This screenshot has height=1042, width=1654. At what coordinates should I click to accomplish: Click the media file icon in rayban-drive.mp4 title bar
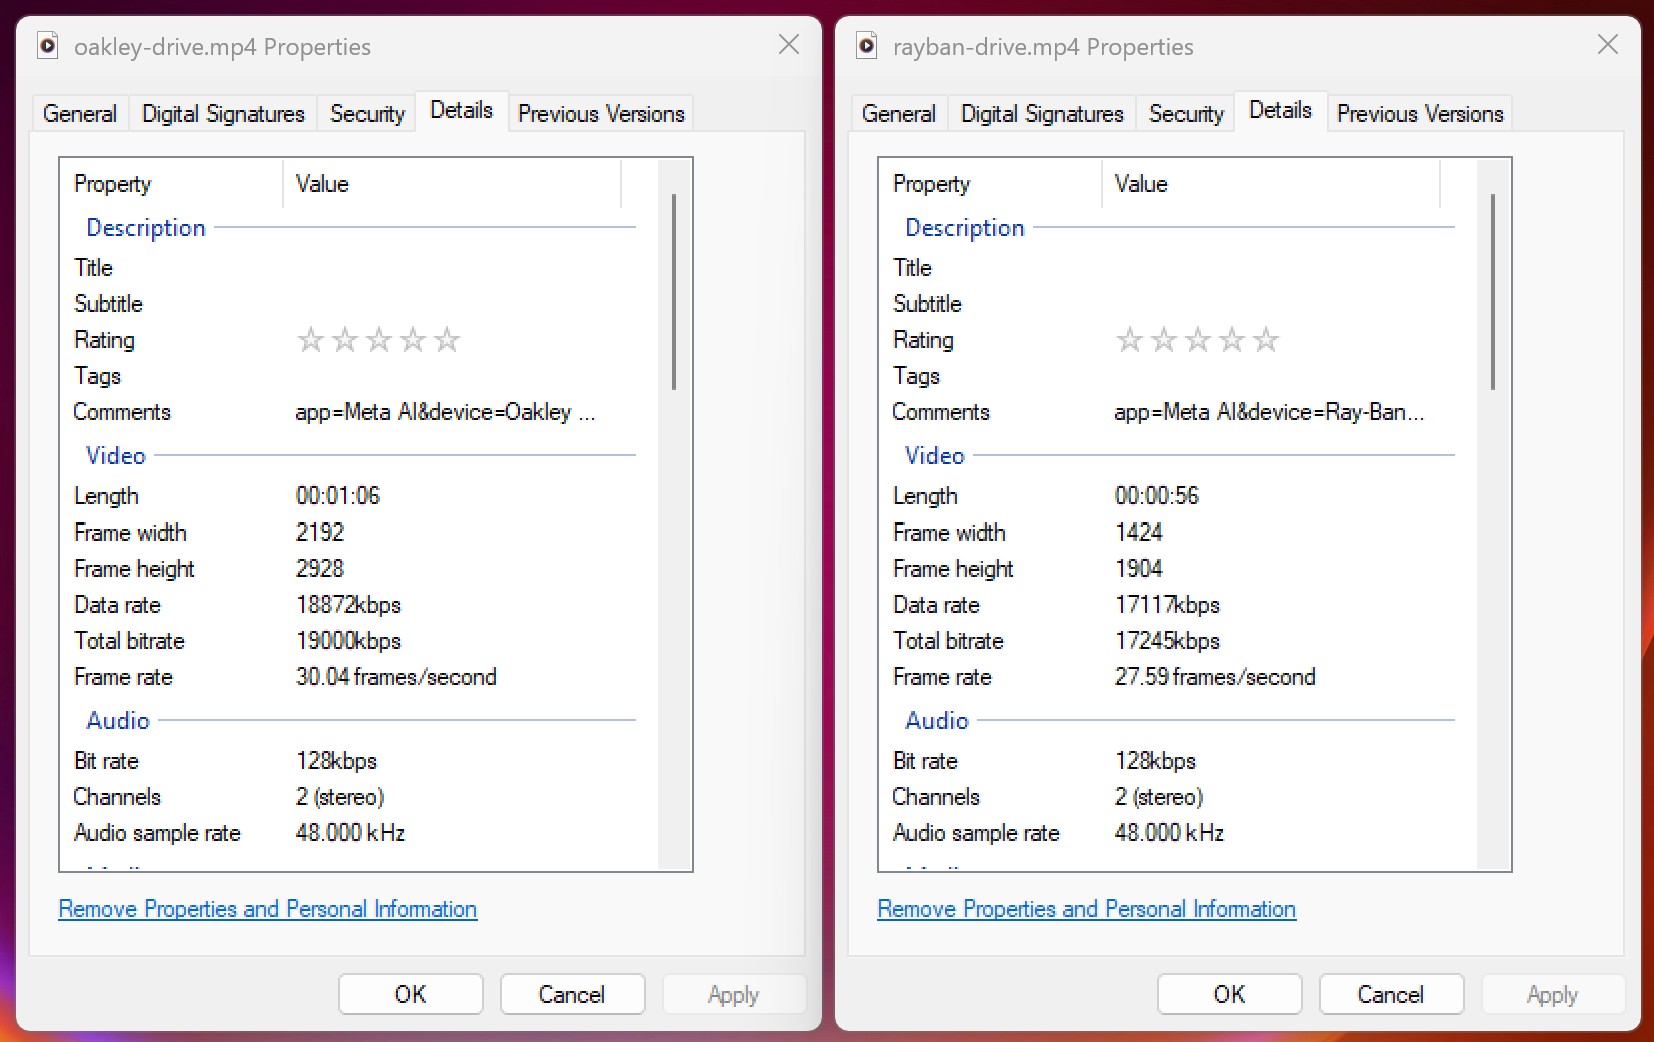click(866, 46)
